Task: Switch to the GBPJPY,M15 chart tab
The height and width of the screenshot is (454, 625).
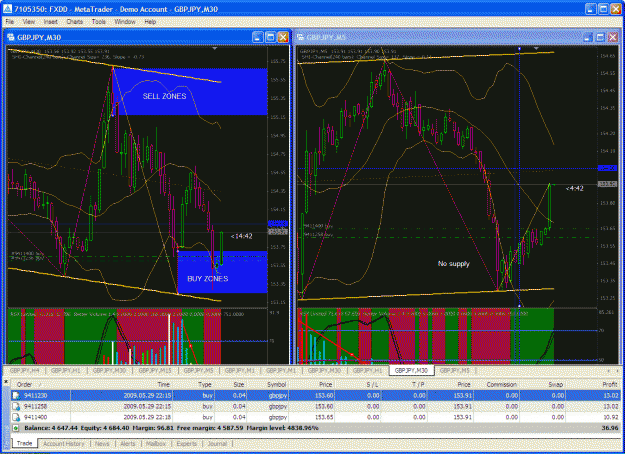Action: click(x=155, y=370)
